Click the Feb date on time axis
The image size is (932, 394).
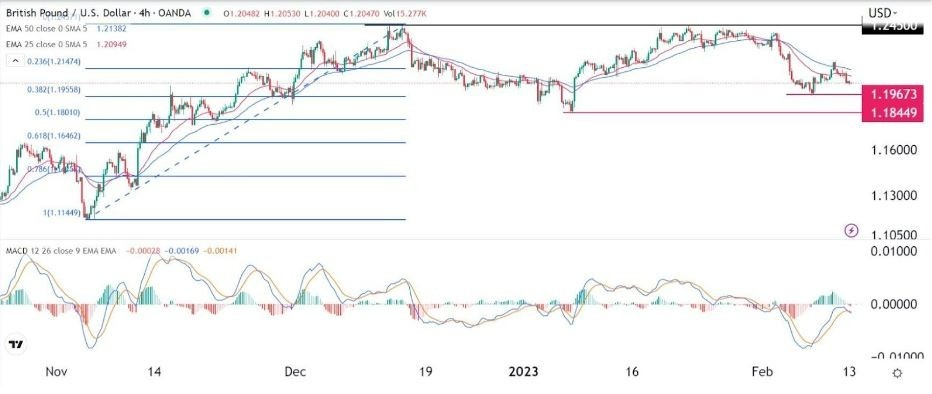[x=761, y=372]
